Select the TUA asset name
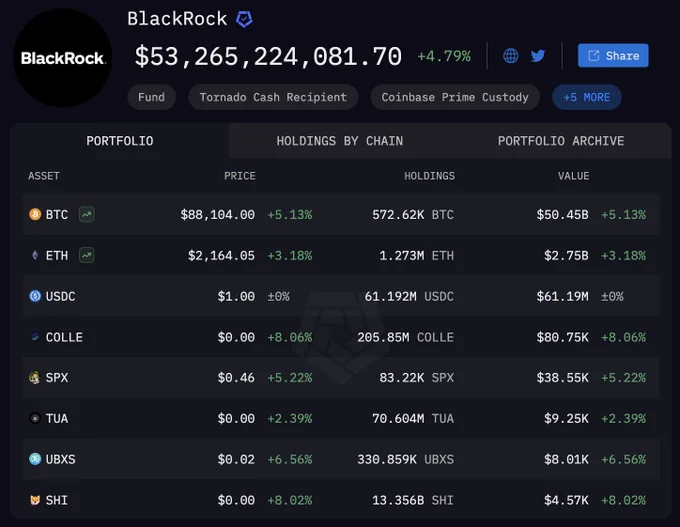680x527 pixels. (x=57, y=419)
